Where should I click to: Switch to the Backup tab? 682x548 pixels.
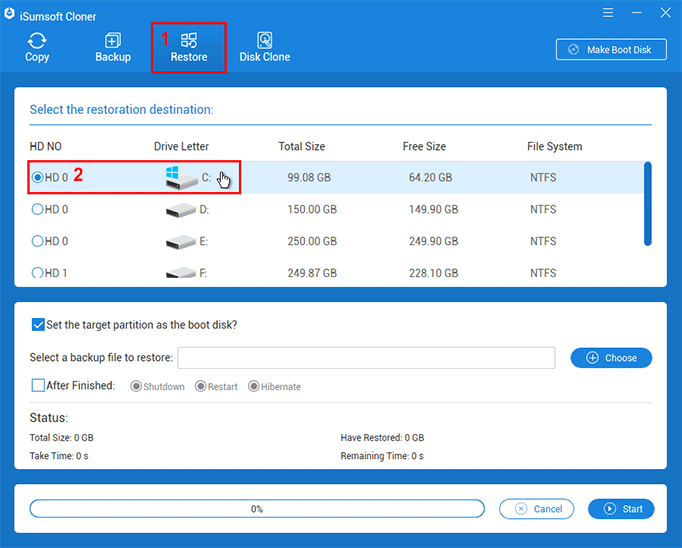(x=113, y=48)
